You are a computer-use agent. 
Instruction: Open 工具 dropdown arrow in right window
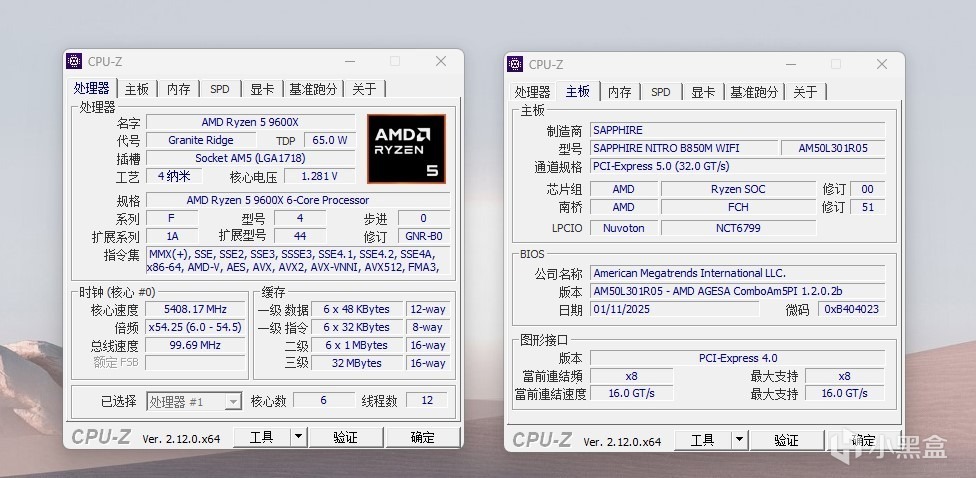[x=739, y=441]
